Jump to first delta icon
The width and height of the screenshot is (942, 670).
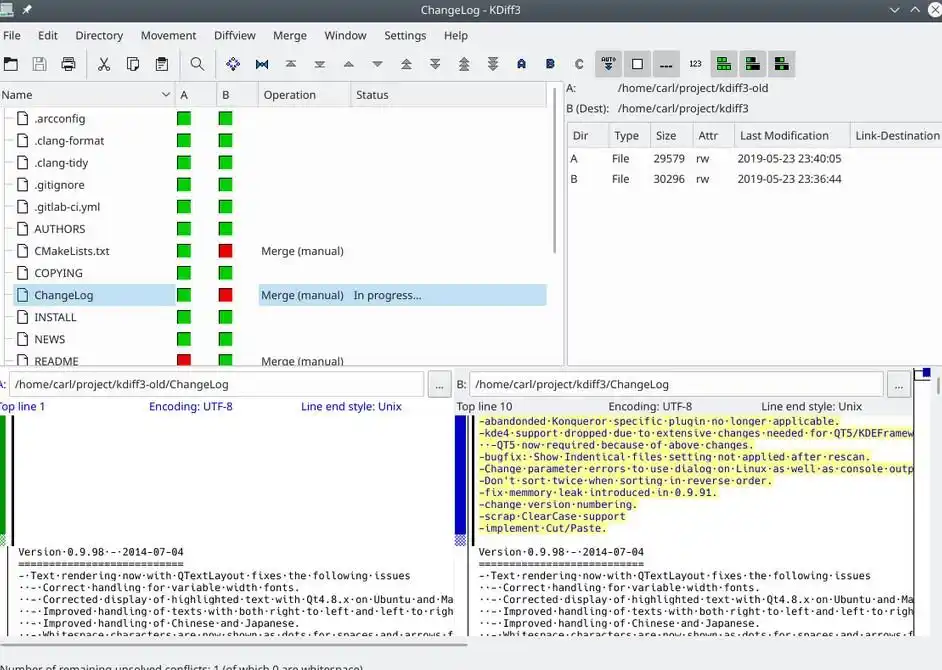point(291,64)
